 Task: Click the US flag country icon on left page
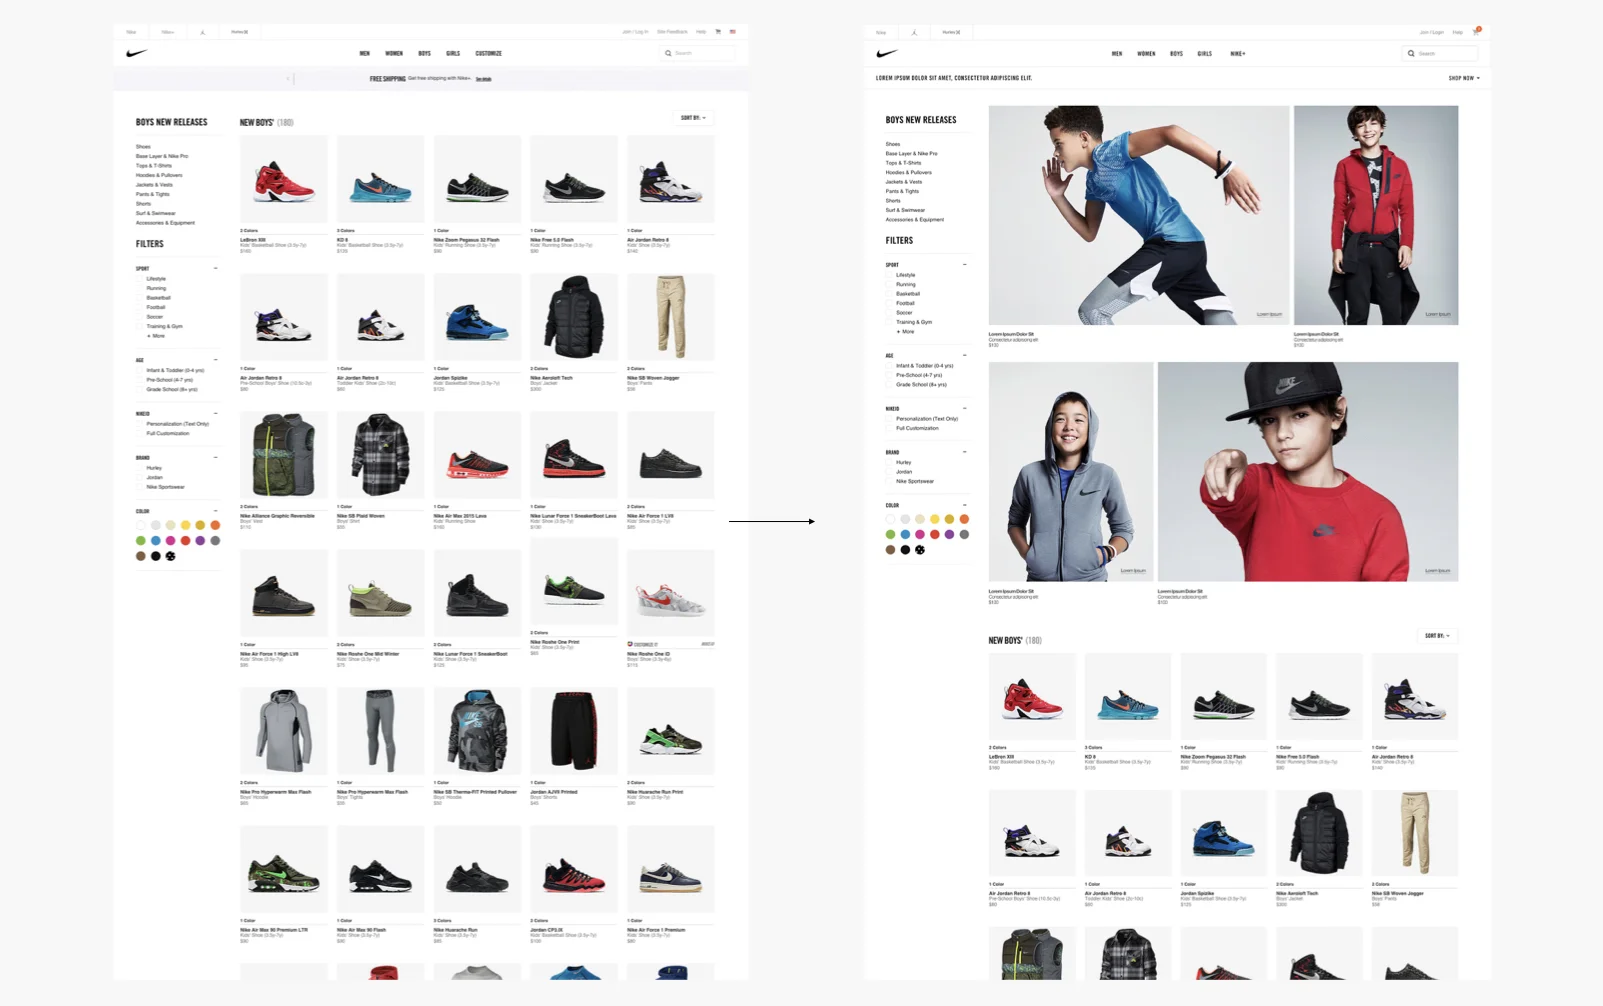732,32
